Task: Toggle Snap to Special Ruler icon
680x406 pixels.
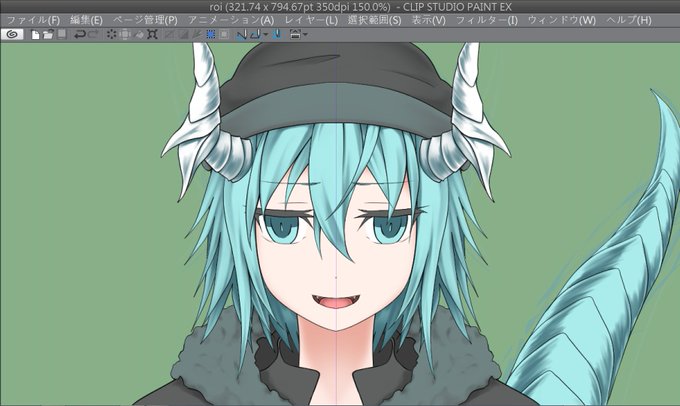Action: pos(256,34)
